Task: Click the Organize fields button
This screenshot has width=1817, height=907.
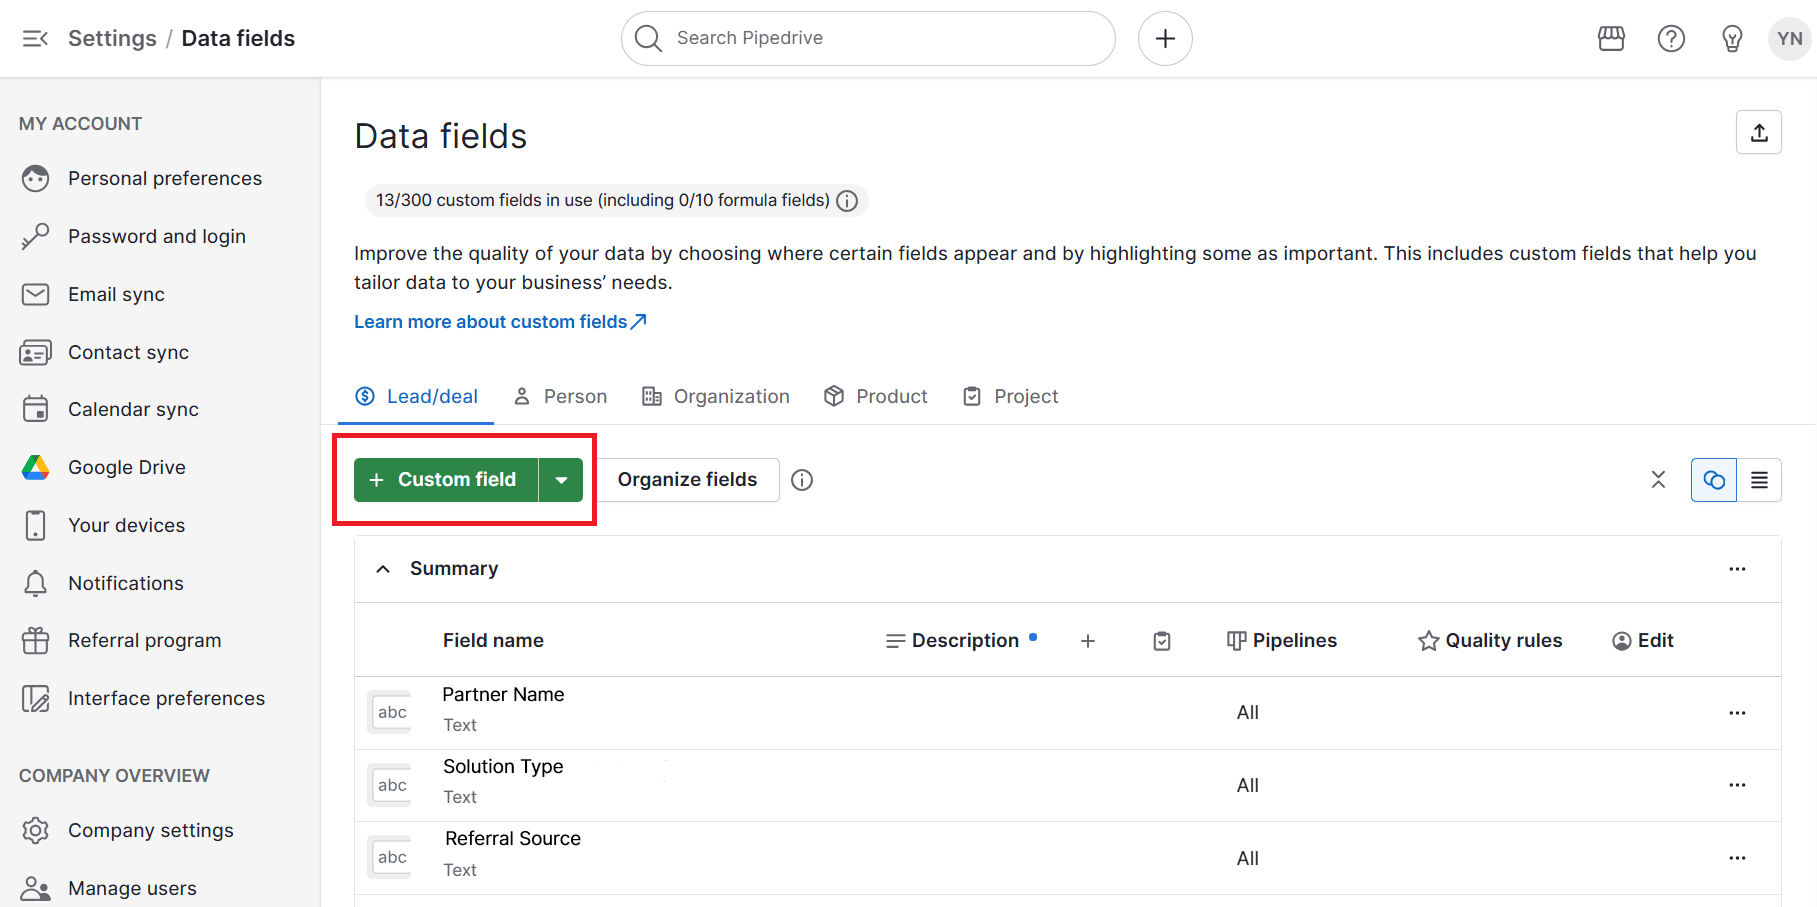Action: tap(687, 480)
